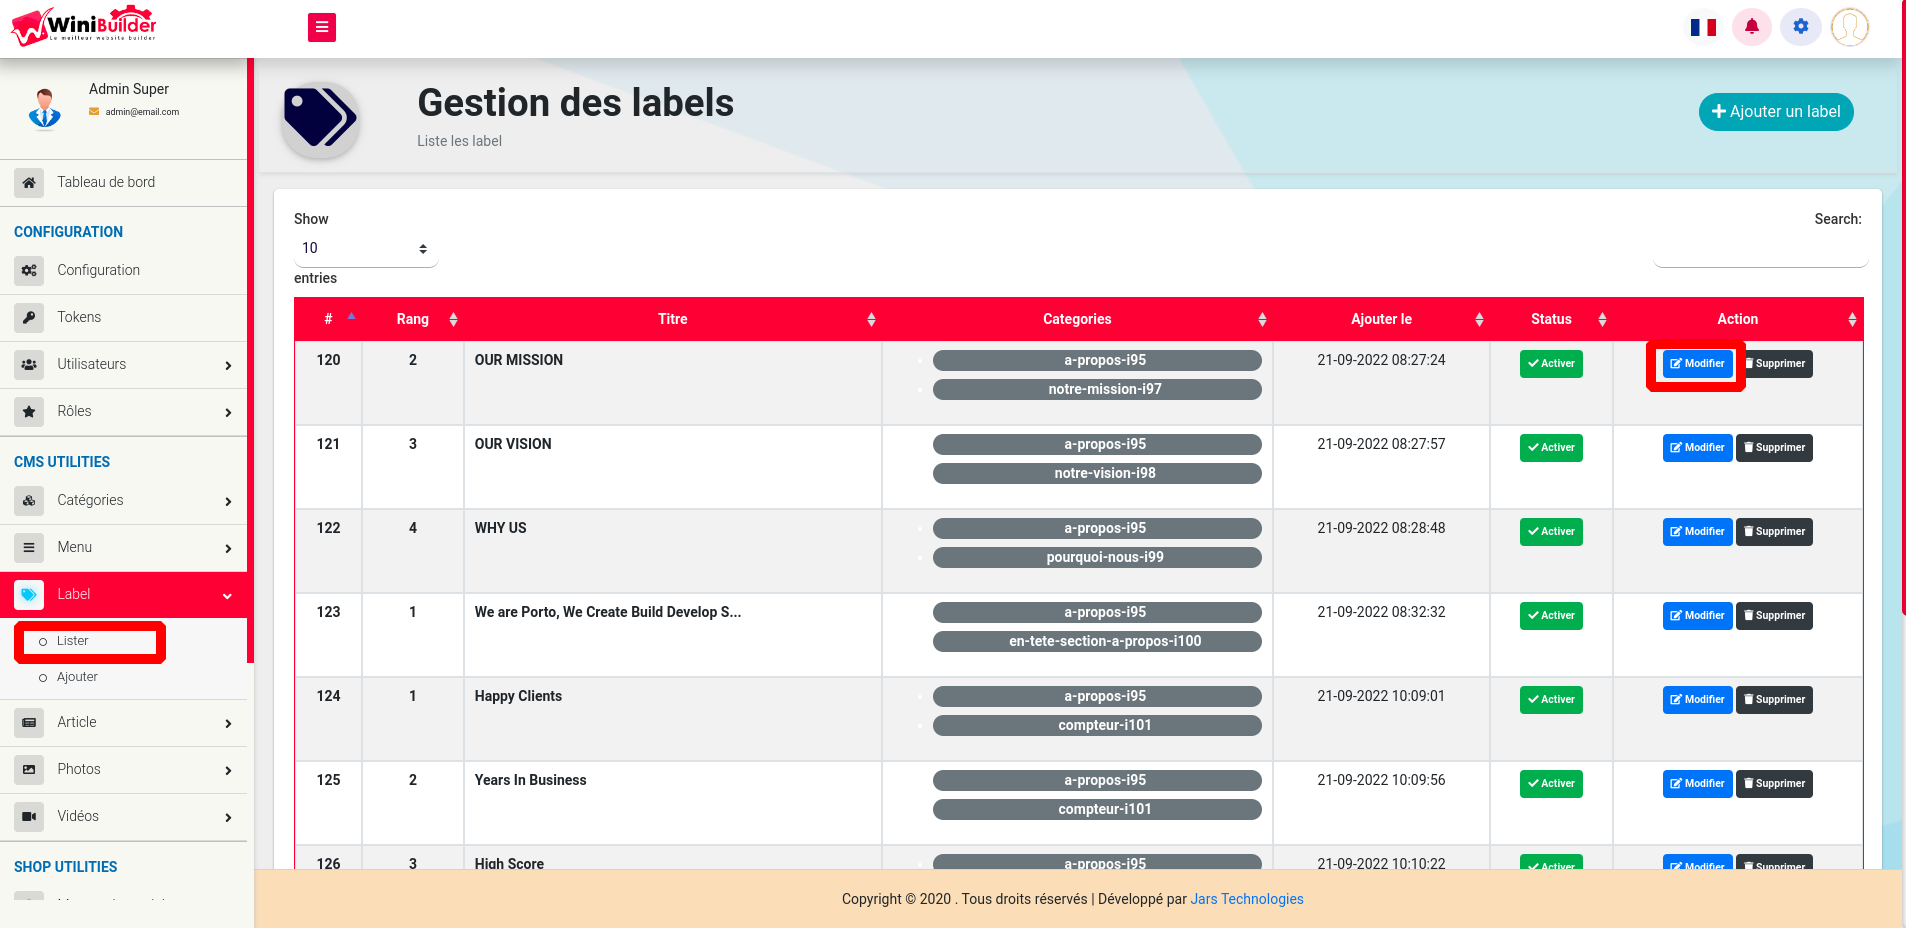Sort table by Rang column arrows
The height and width of the screenshot is (928, 1906).
point(453,320)
